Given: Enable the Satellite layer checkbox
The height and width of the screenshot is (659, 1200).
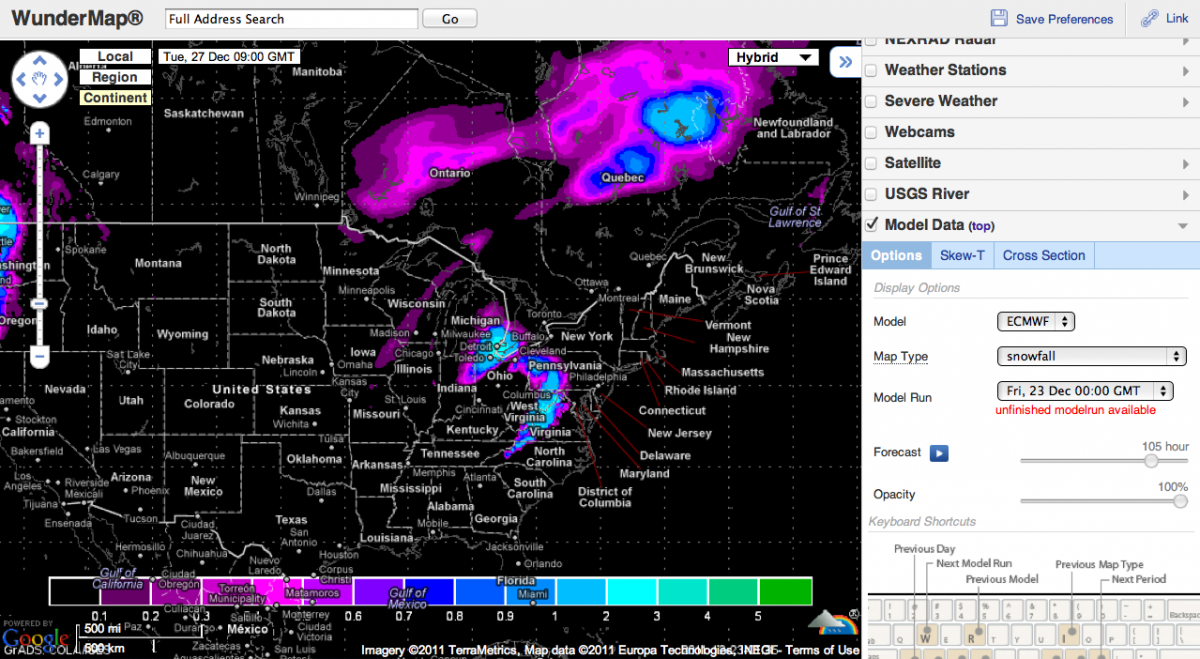Looking at the screenshot, I should 871,163.
